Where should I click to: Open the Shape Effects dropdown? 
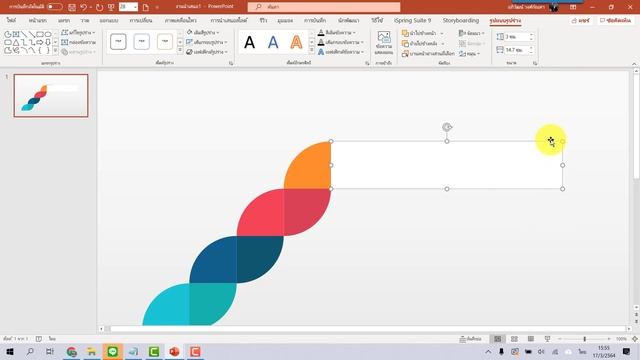click(x=207, y=52)
